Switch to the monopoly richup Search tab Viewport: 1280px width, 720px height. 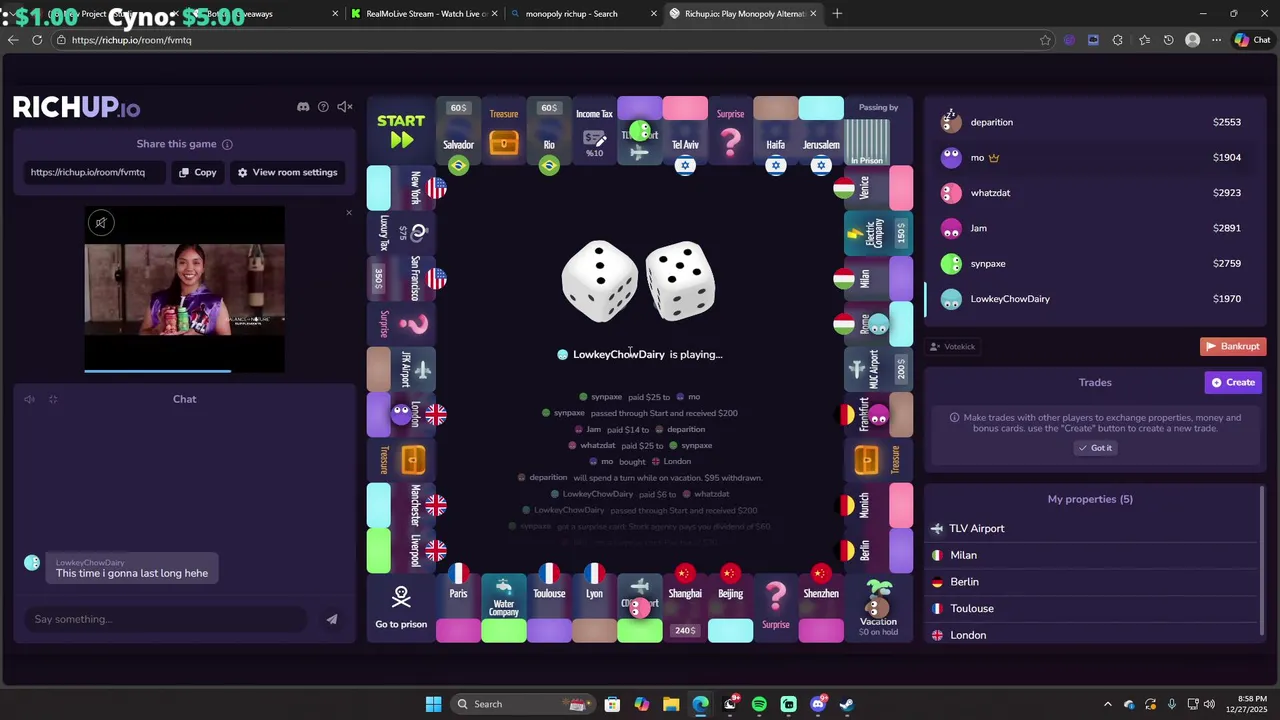tap(581, 14)
